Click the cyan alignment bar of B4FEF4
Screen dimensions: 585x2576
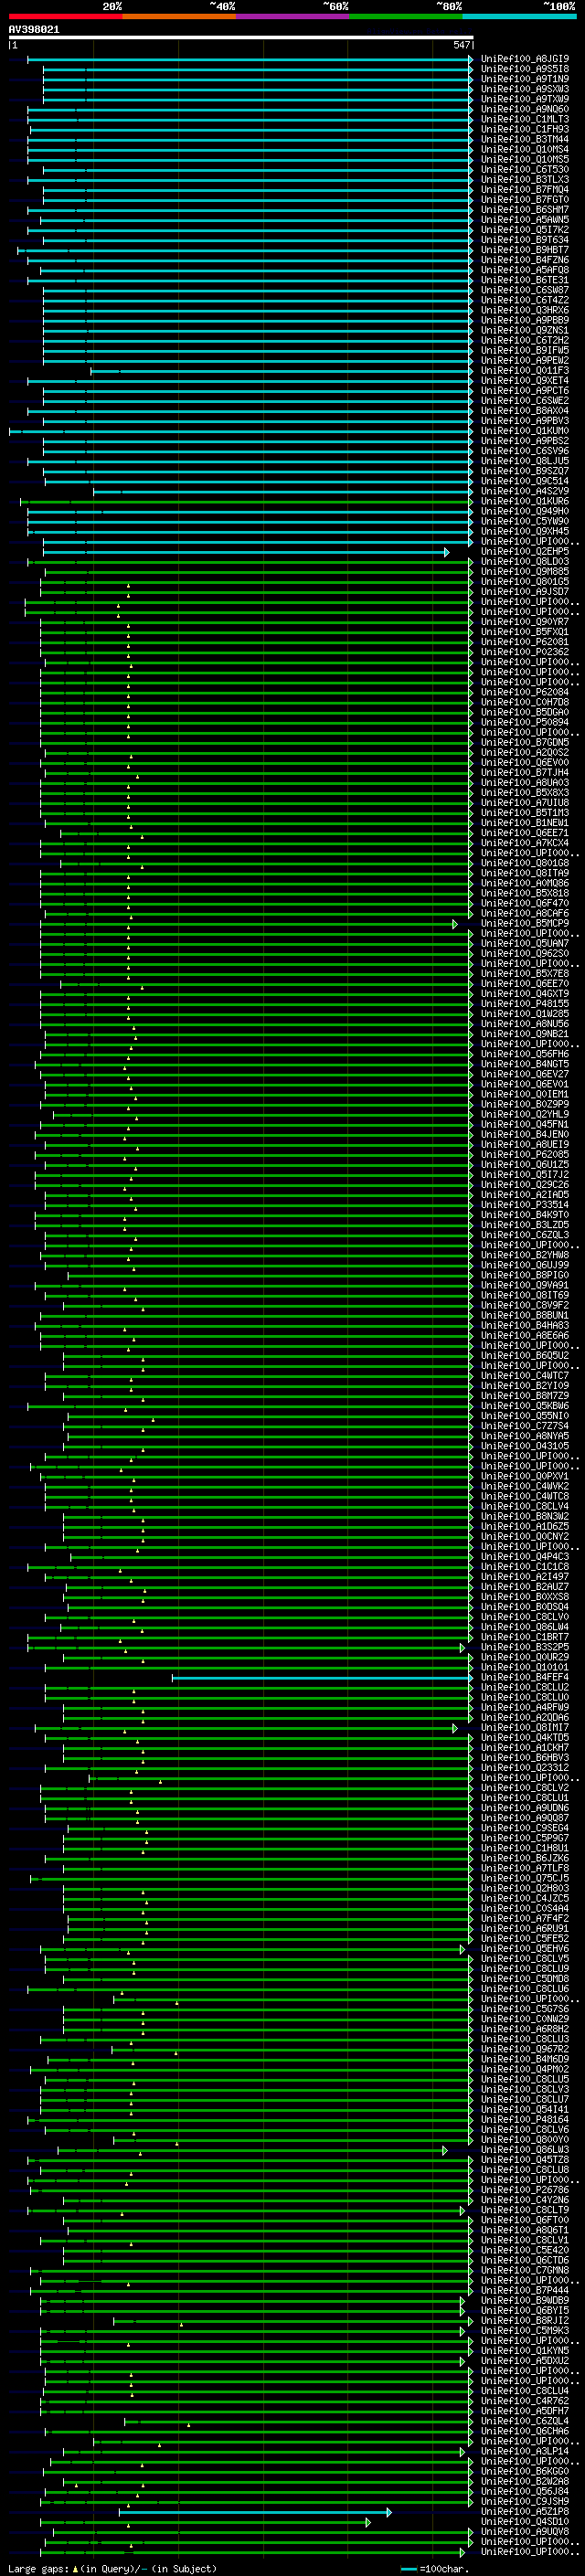(x=321, y=1678)
